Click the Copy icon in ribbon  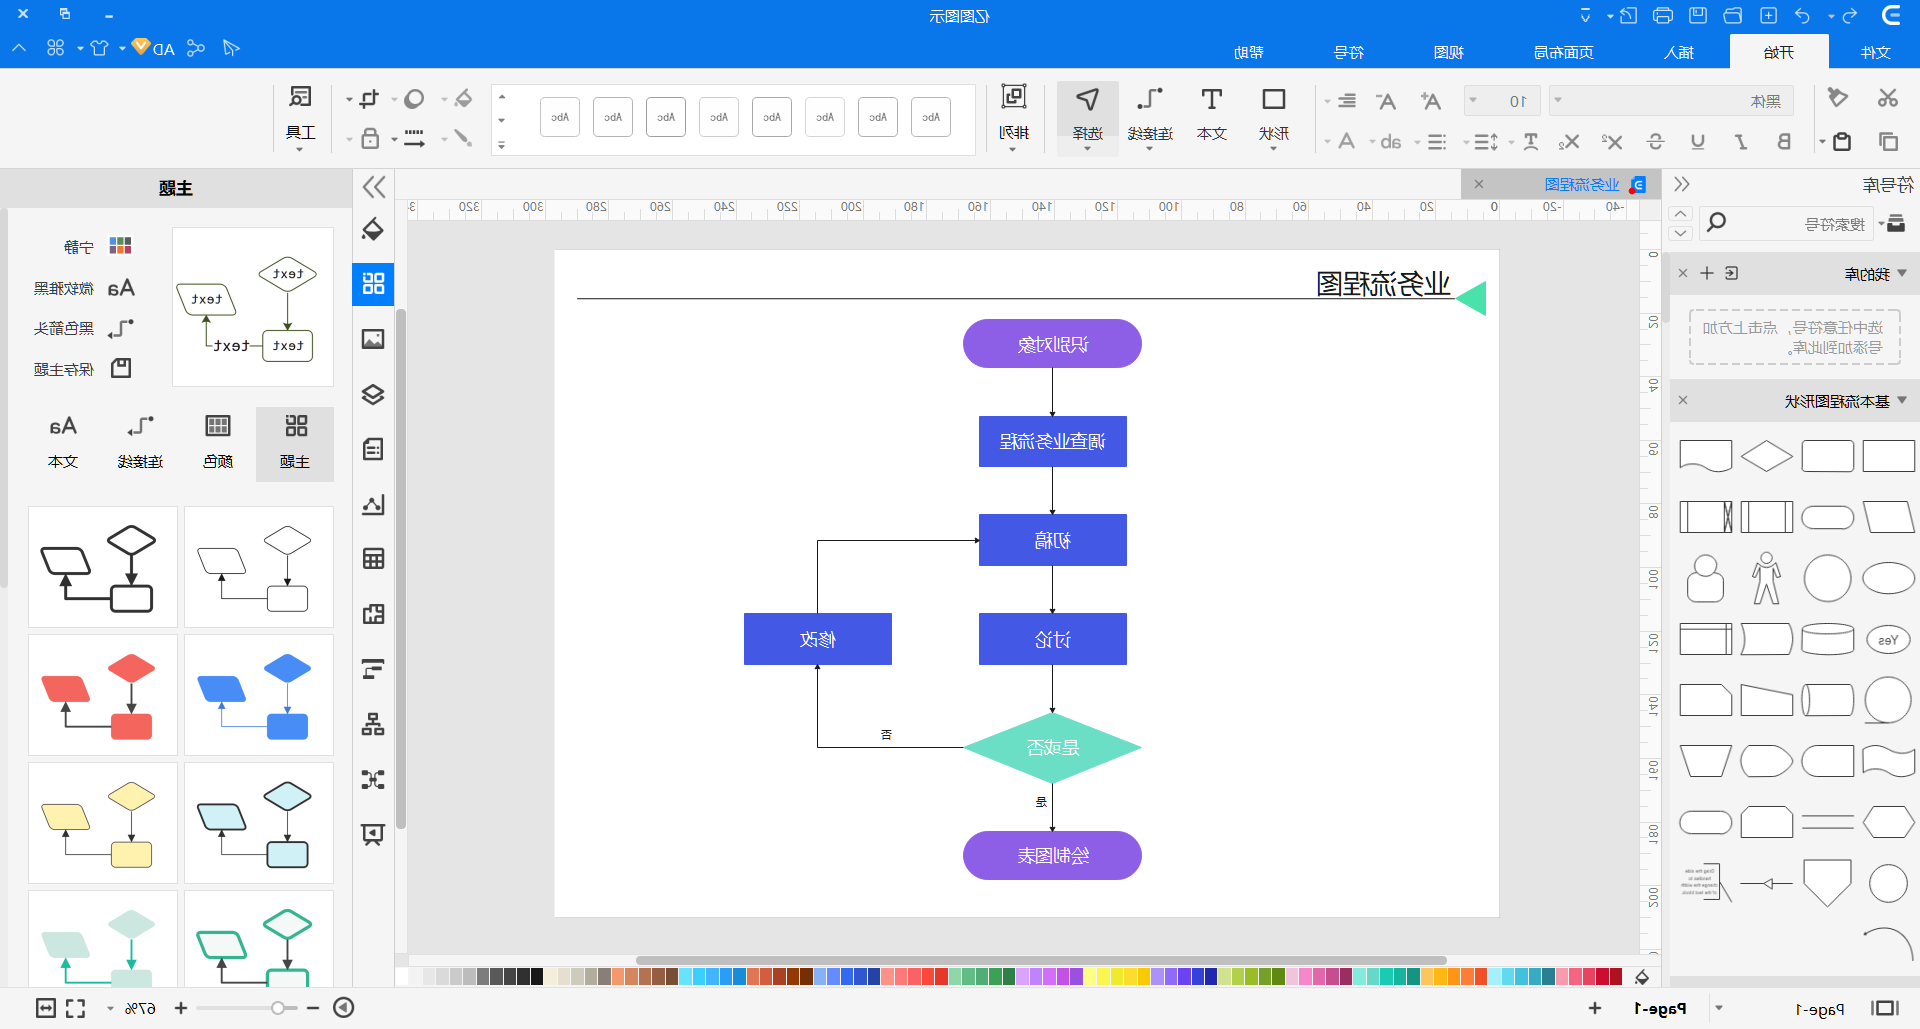[x=1888, y=141]
